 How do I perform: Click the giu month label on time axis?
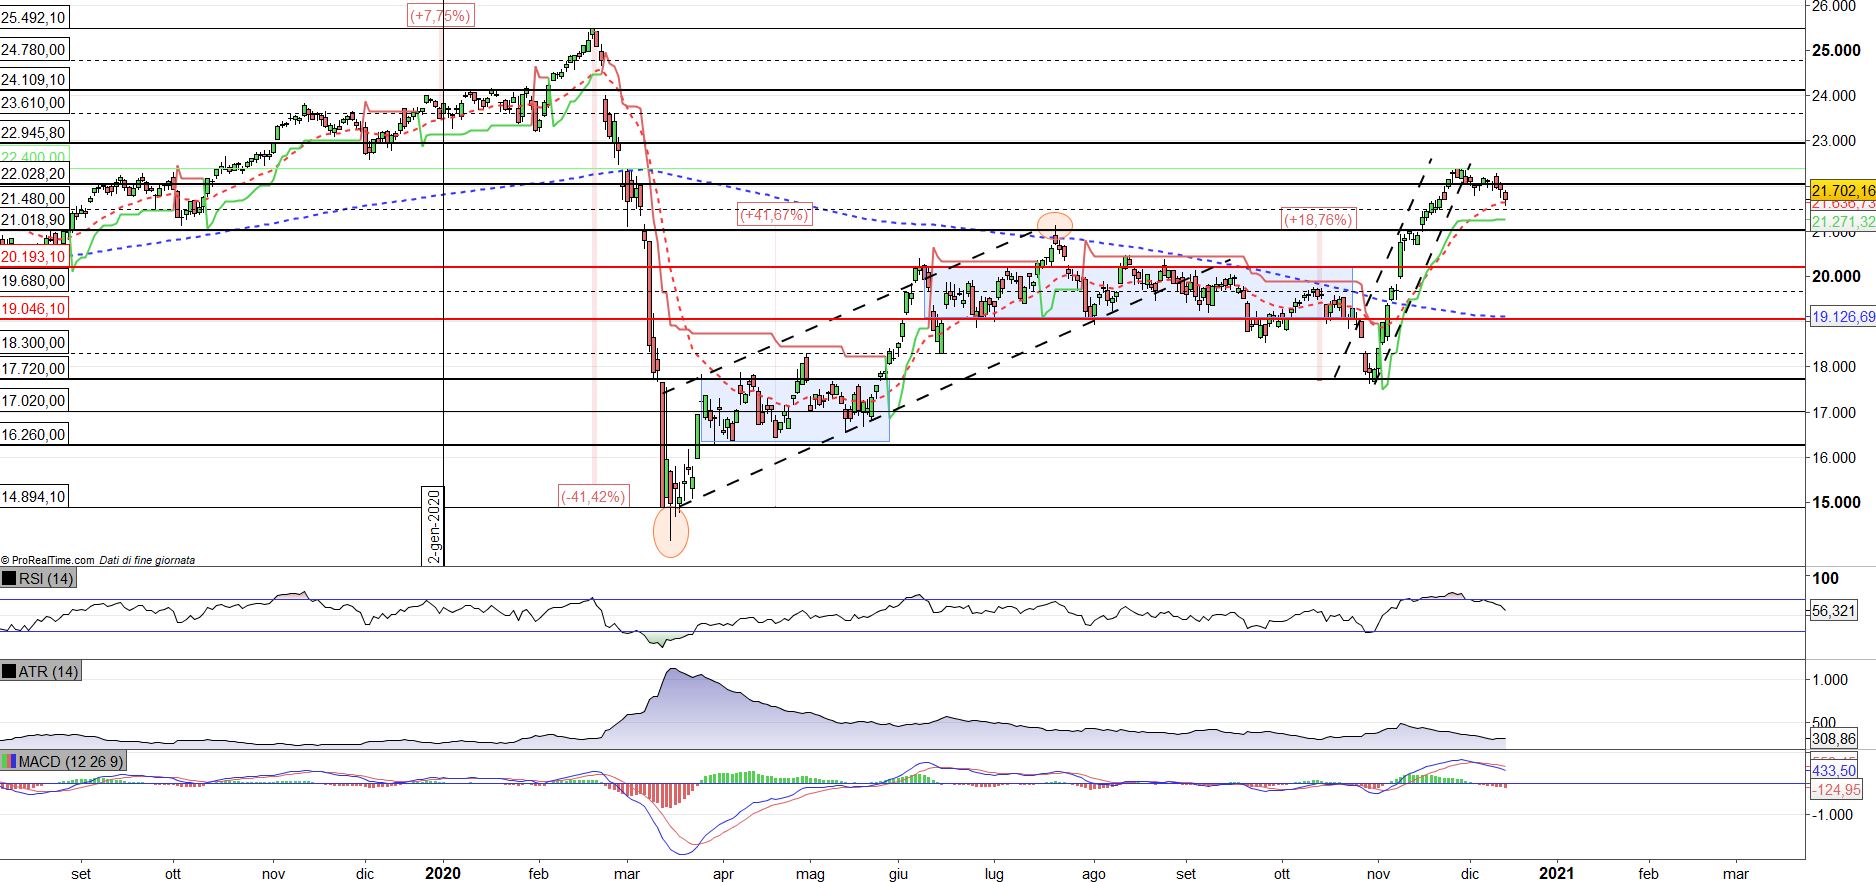click(898, 874)
